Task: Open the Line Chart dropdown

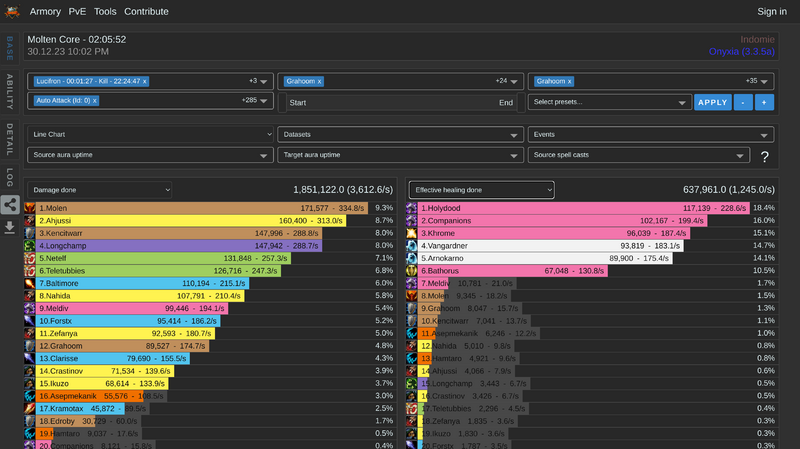Action: (150, 134)
